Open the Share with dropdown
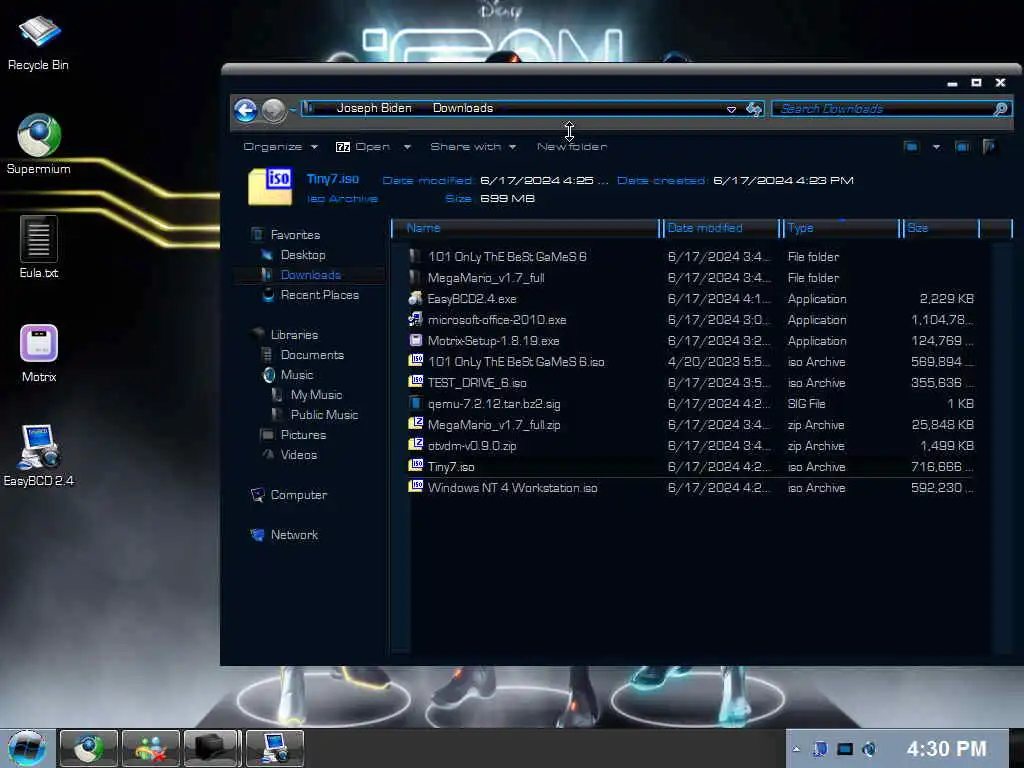1024x768 pixels. 473,147
